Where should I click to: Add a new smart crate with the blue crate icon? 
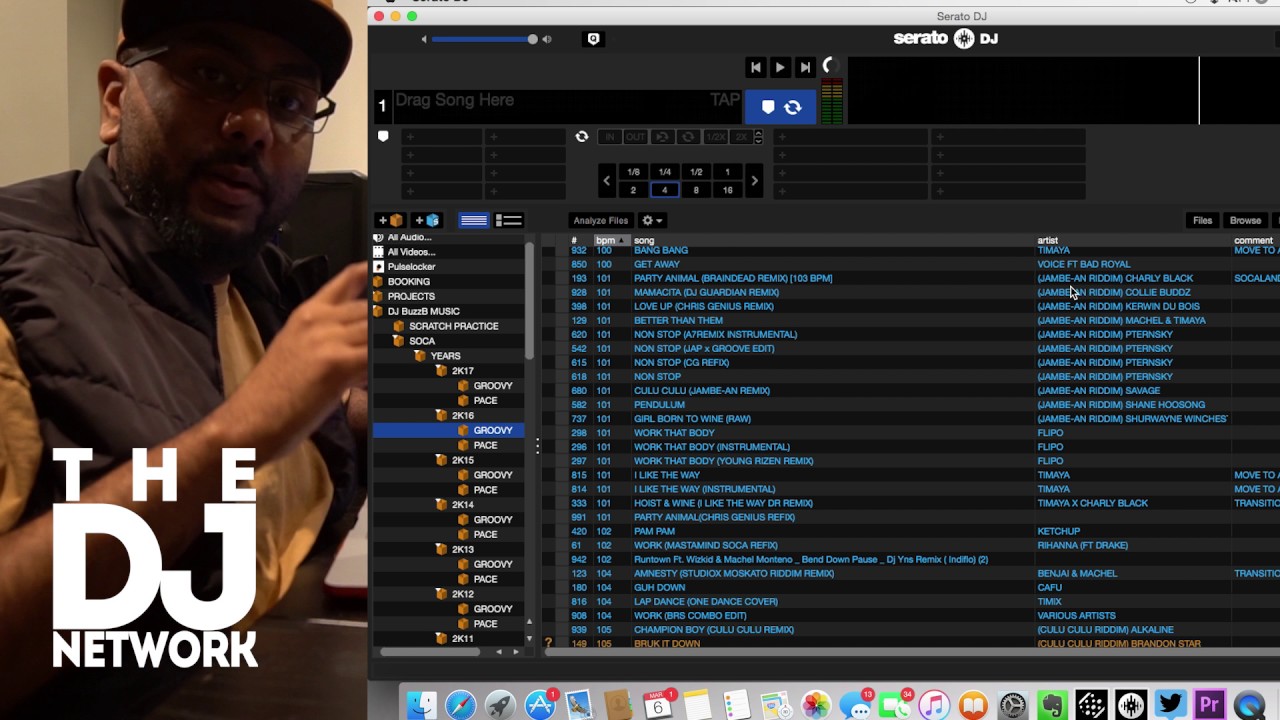(427, 220)
